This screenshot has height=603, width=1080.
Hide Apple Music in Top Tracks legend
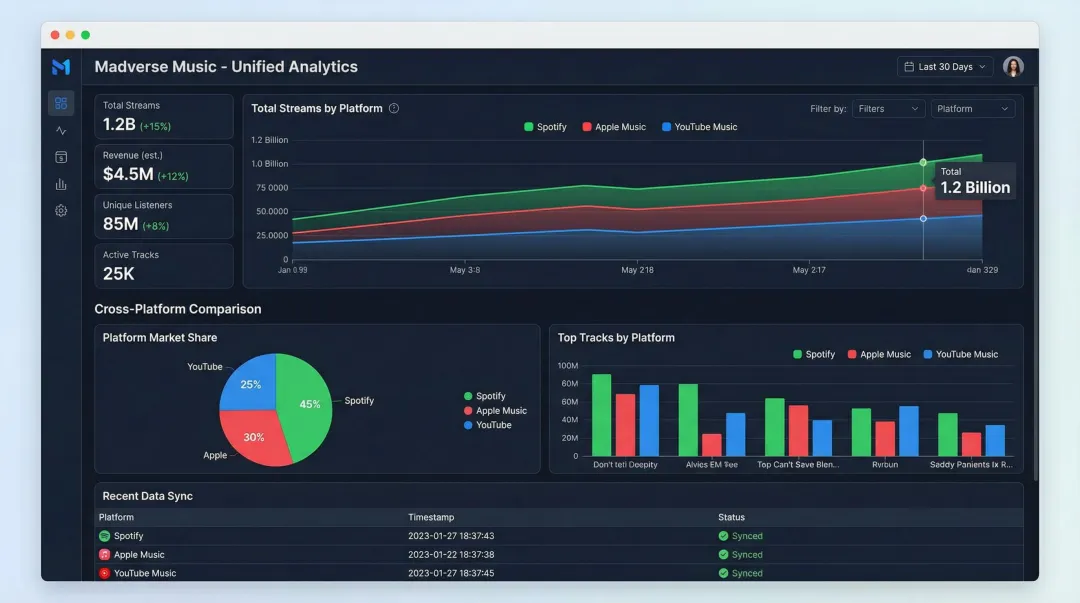(x=878, y=354)
